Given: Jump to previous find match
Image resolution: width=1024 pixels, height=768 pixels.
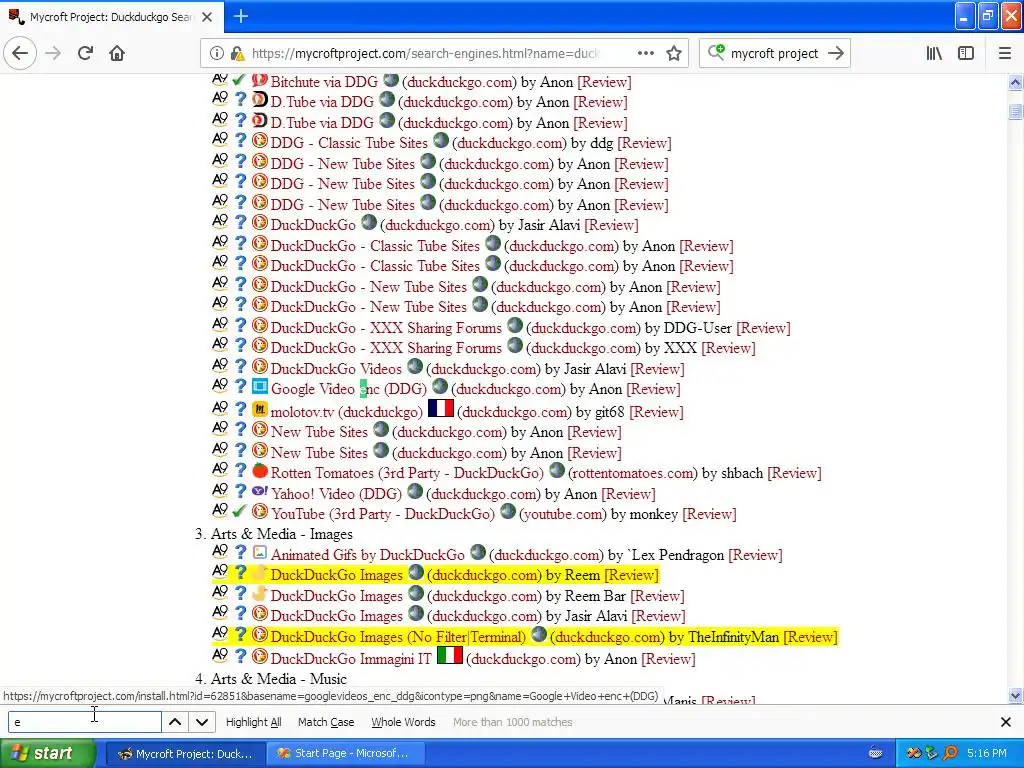Looking at the screenshot, I should tap(175, 722).
